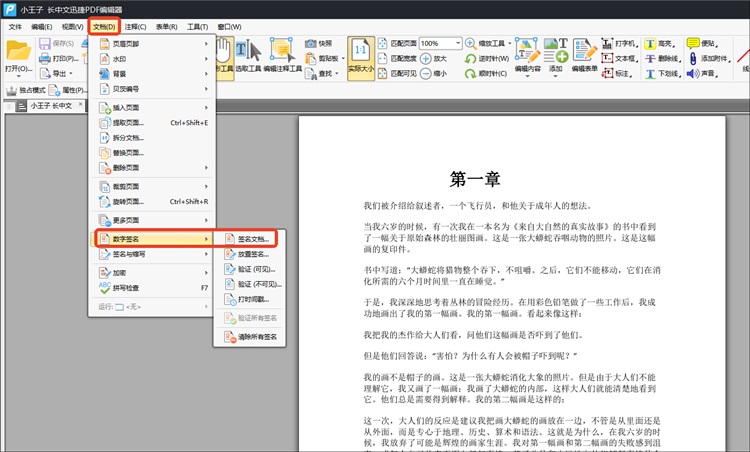Image resolution: width=750 pixels, height=452 pixels.
Task: Click the 编辑表单 edit form icon
Action: pos(585,50)
